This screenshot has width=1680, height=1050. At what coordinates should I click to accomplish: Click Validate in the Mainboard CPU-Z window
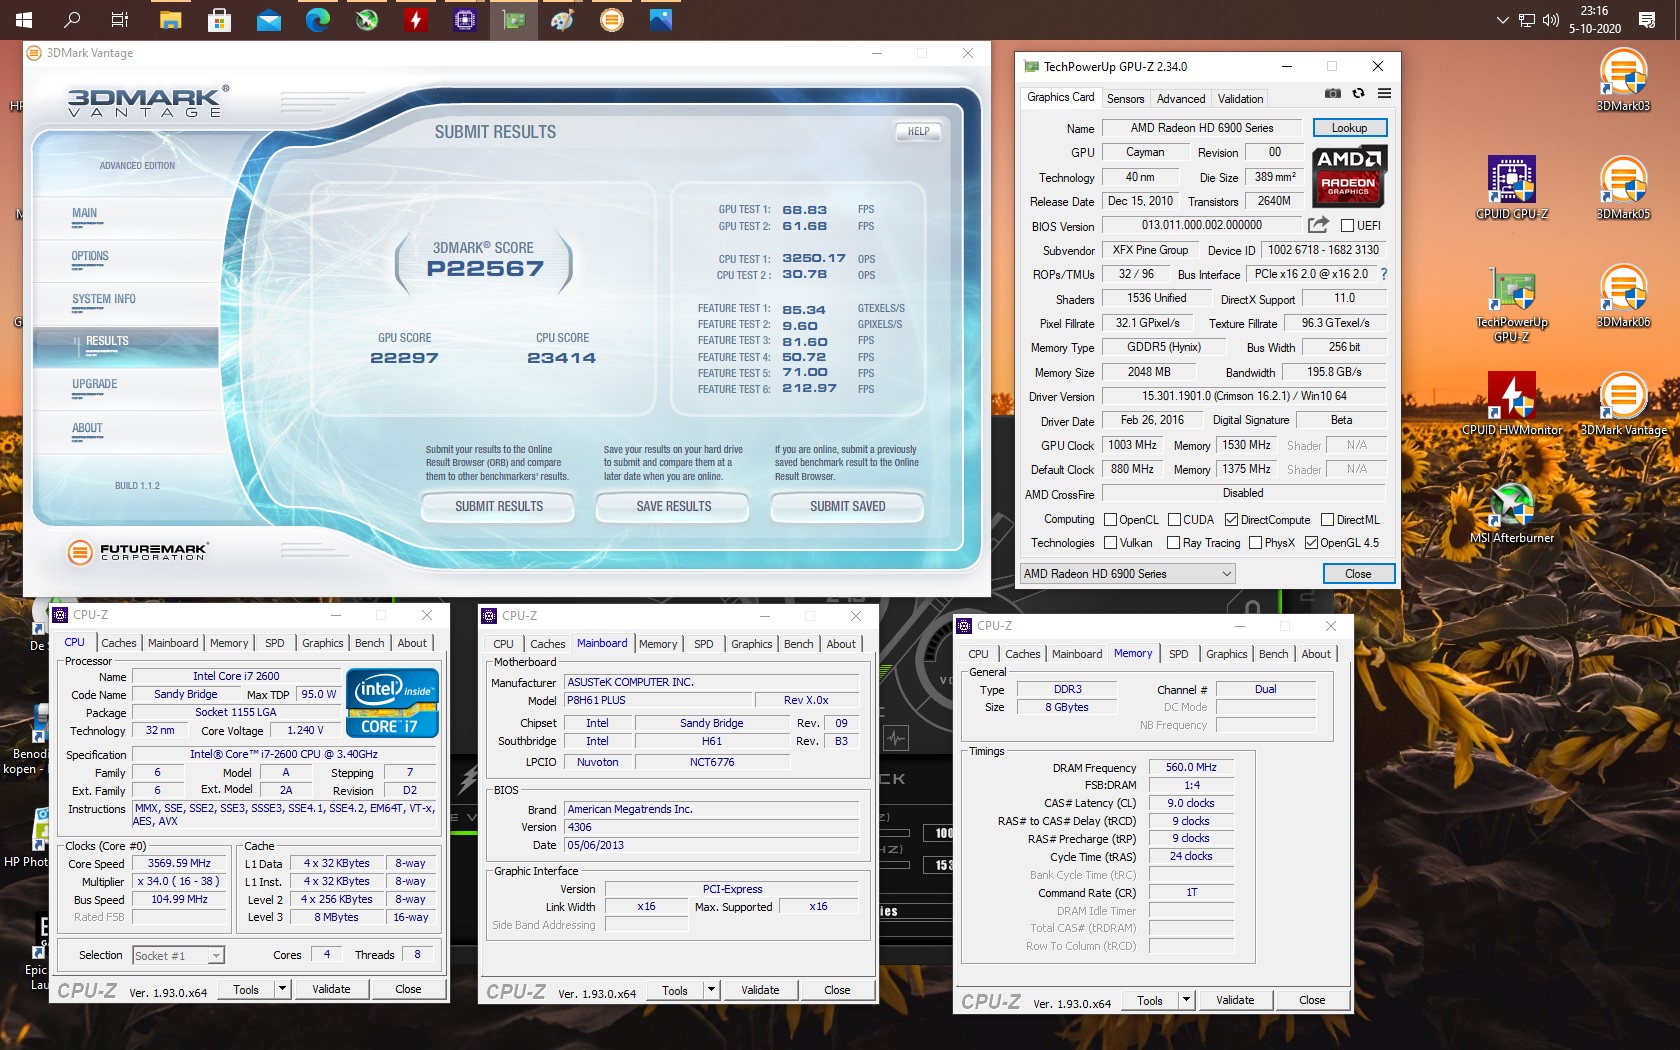(x=760, y=991)
